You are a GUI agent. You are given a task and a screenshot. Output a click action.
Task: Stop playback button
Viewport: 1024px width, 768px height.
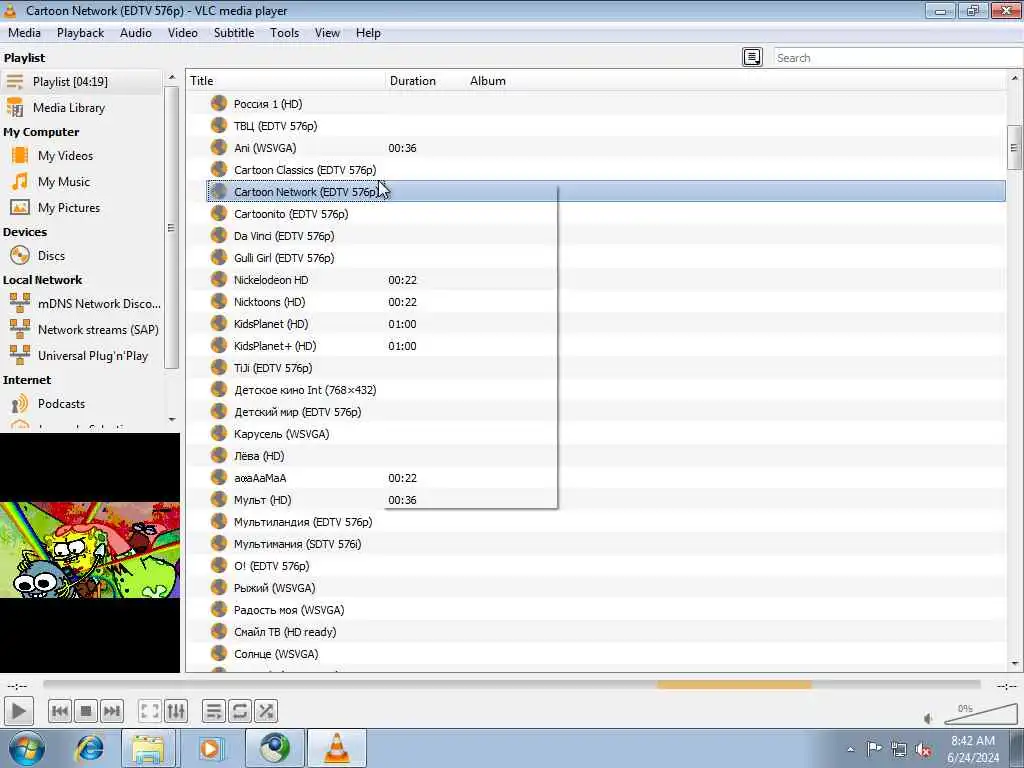(86, 711)
